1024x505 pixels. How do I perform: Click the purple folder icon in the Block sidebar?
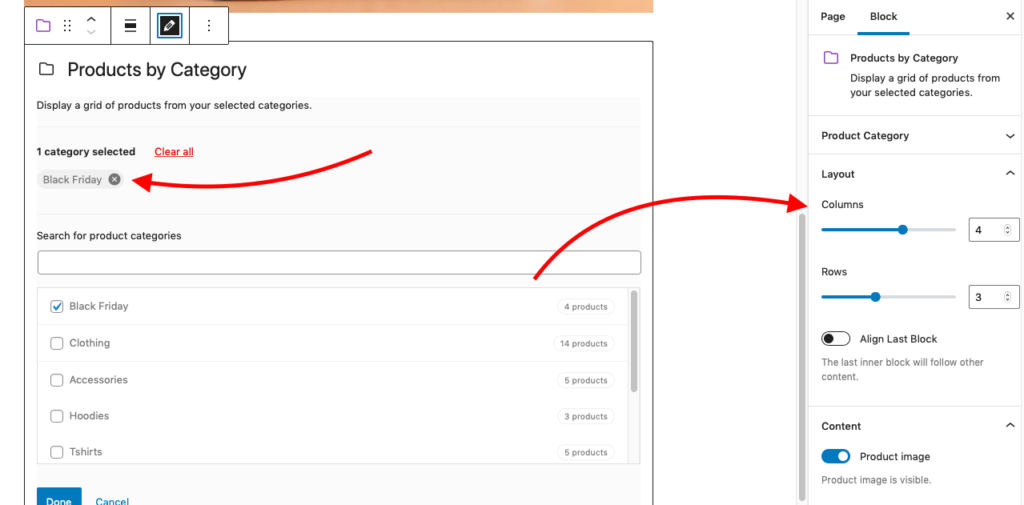[x=831, y=58]
